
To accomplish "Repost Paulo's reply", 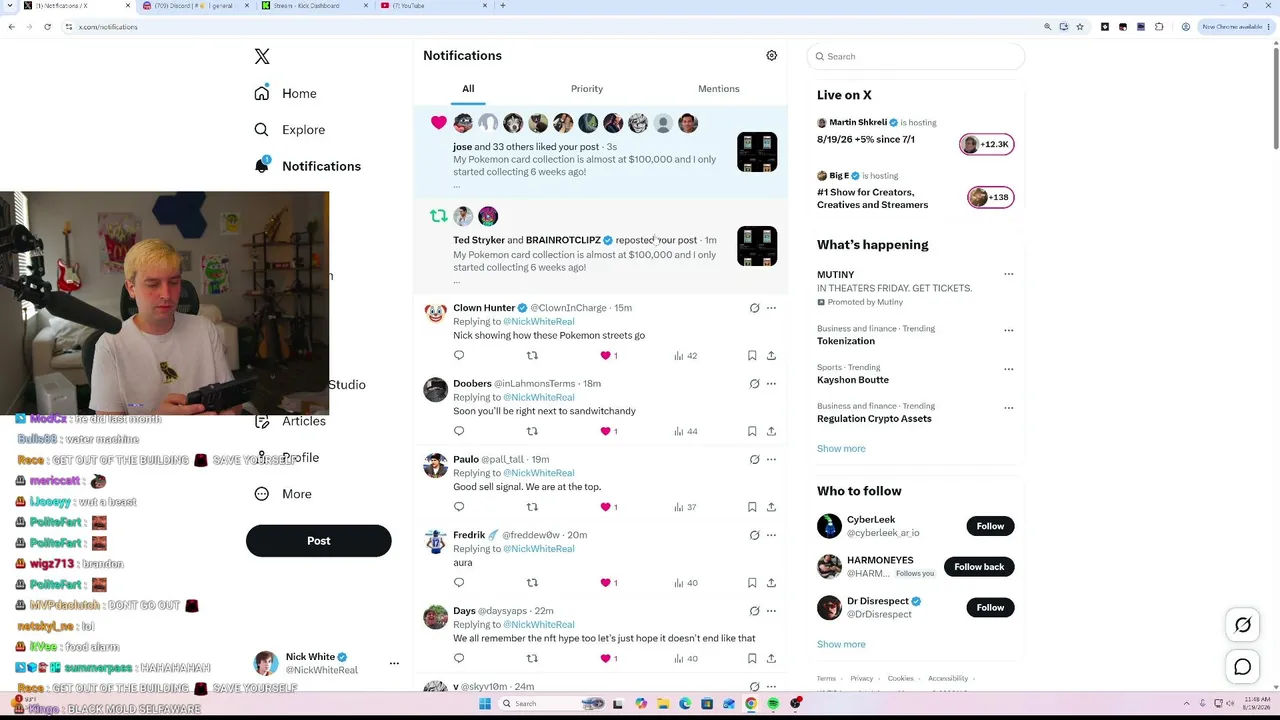I will tap(532, 507).
